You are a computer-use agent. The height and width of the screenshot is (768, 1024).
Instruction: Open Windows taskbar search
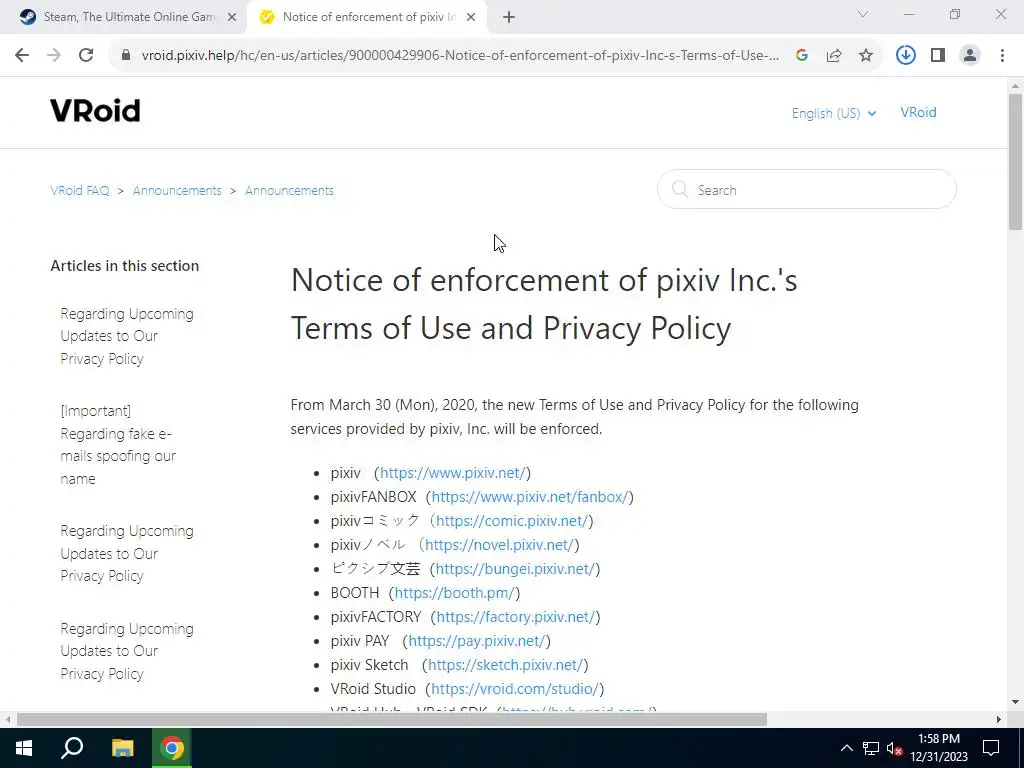72,748
